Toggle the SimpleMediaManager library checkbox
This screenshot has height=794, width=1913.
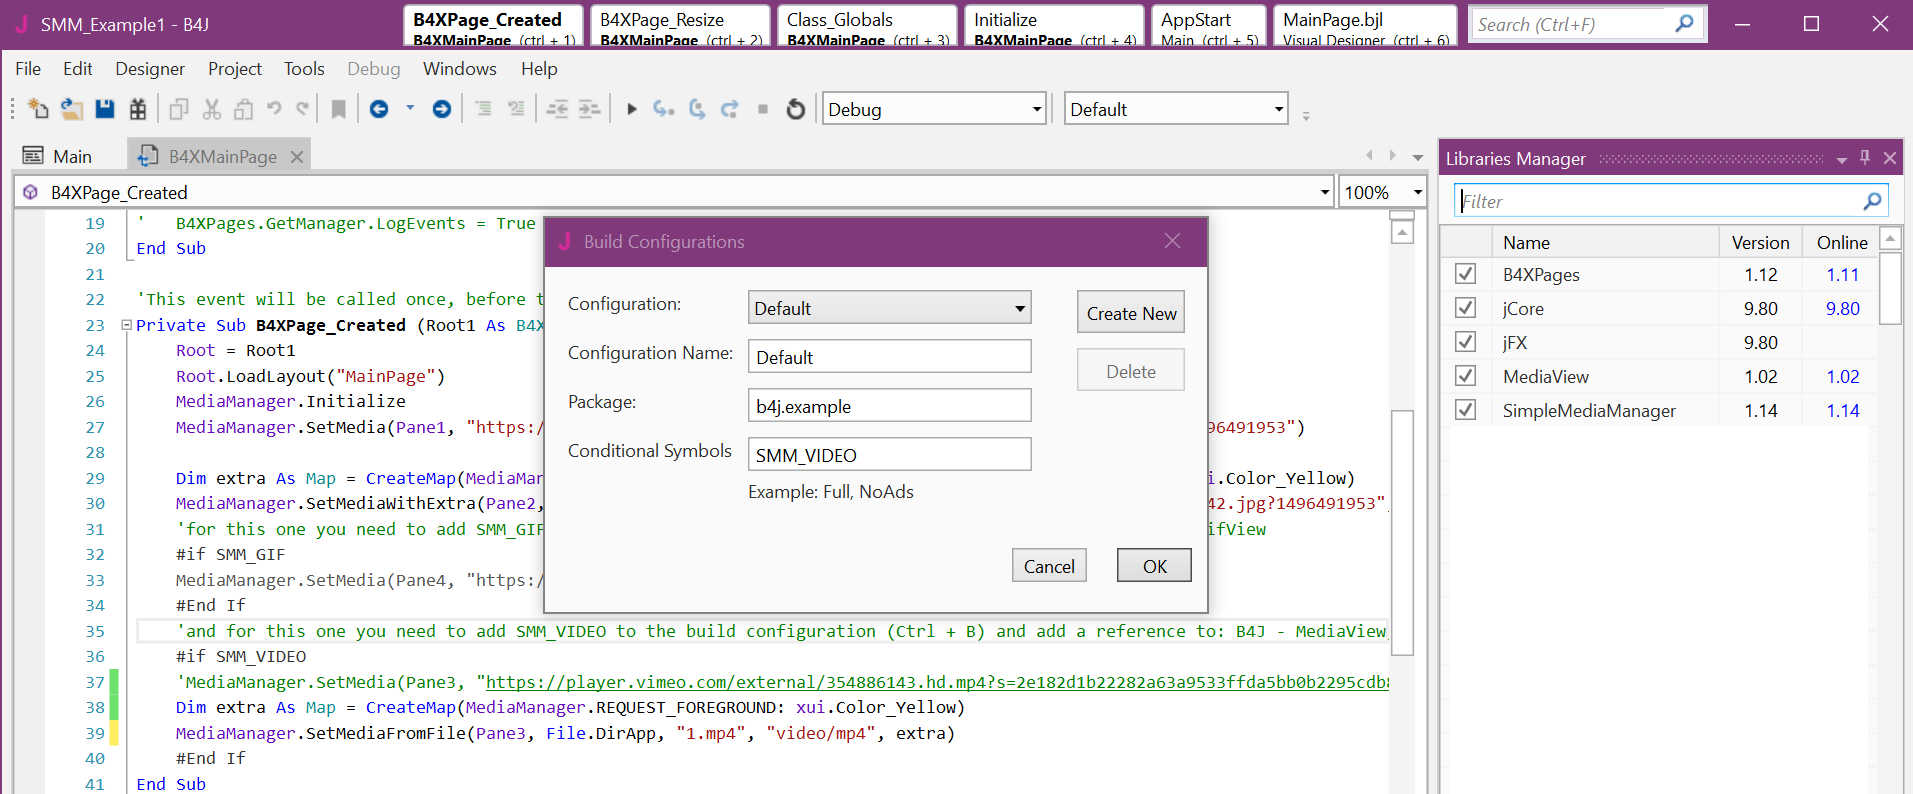[x=1465, y=410]
